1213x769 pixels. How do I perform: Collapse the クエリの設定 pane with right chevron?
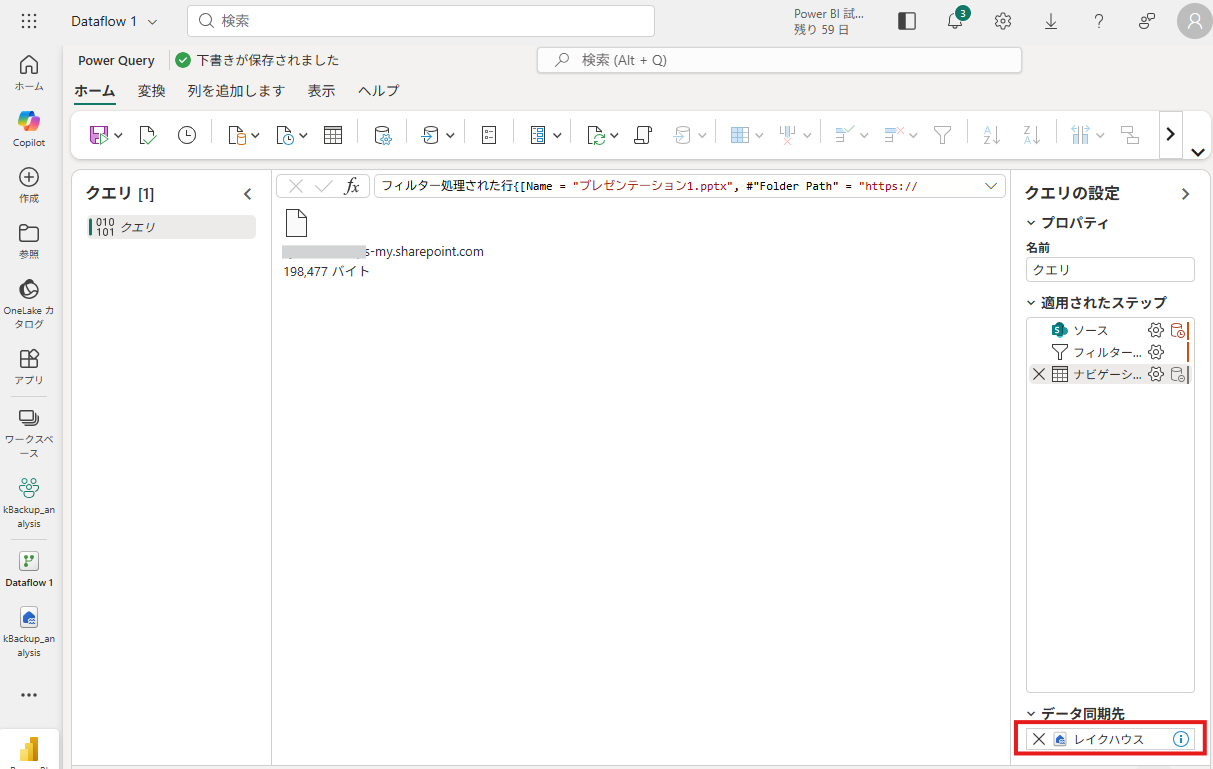1186,194
